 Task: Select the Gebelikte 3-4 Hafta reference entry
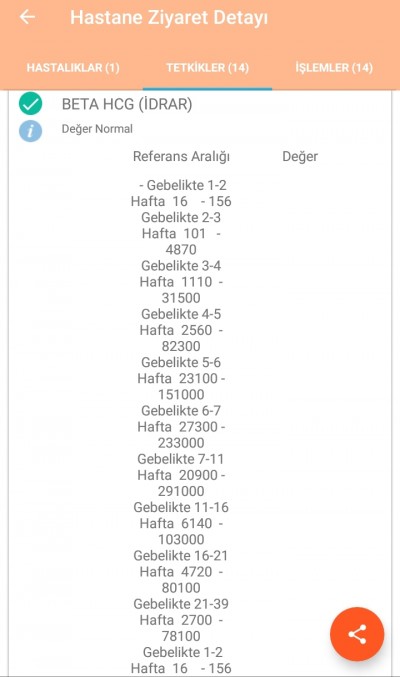pos(181,282)
